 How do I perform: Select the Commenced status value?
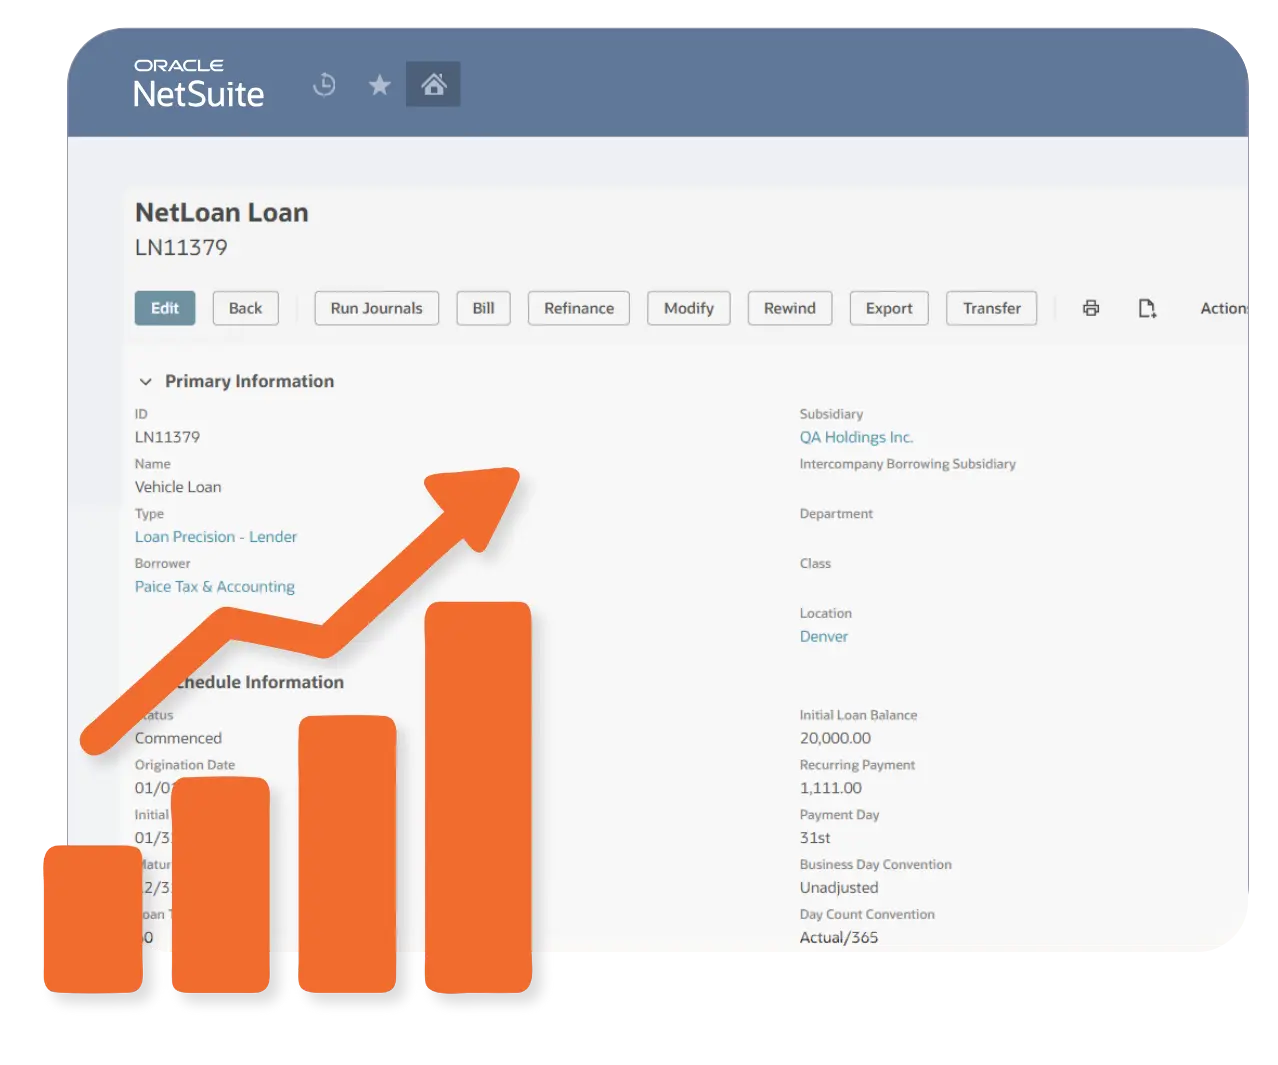coord(178,738)
